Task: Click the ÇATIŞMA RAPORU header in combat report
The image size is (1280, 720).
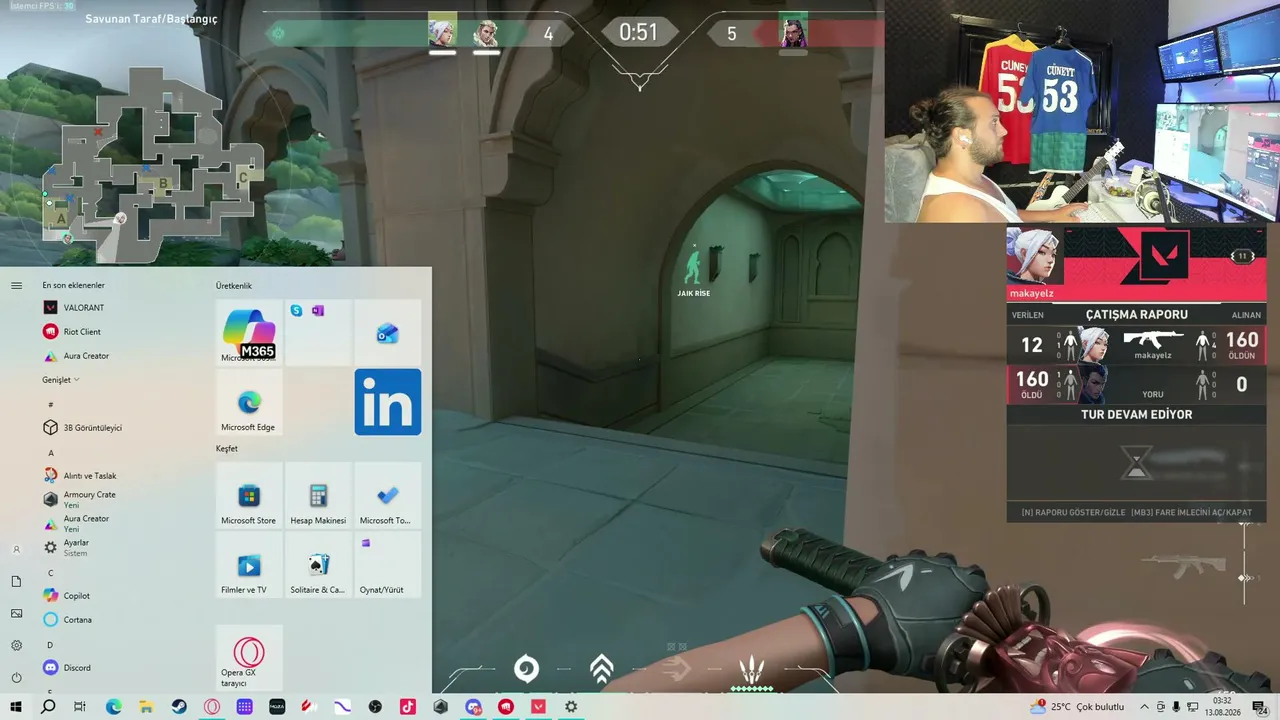Action: [1136, 314]
